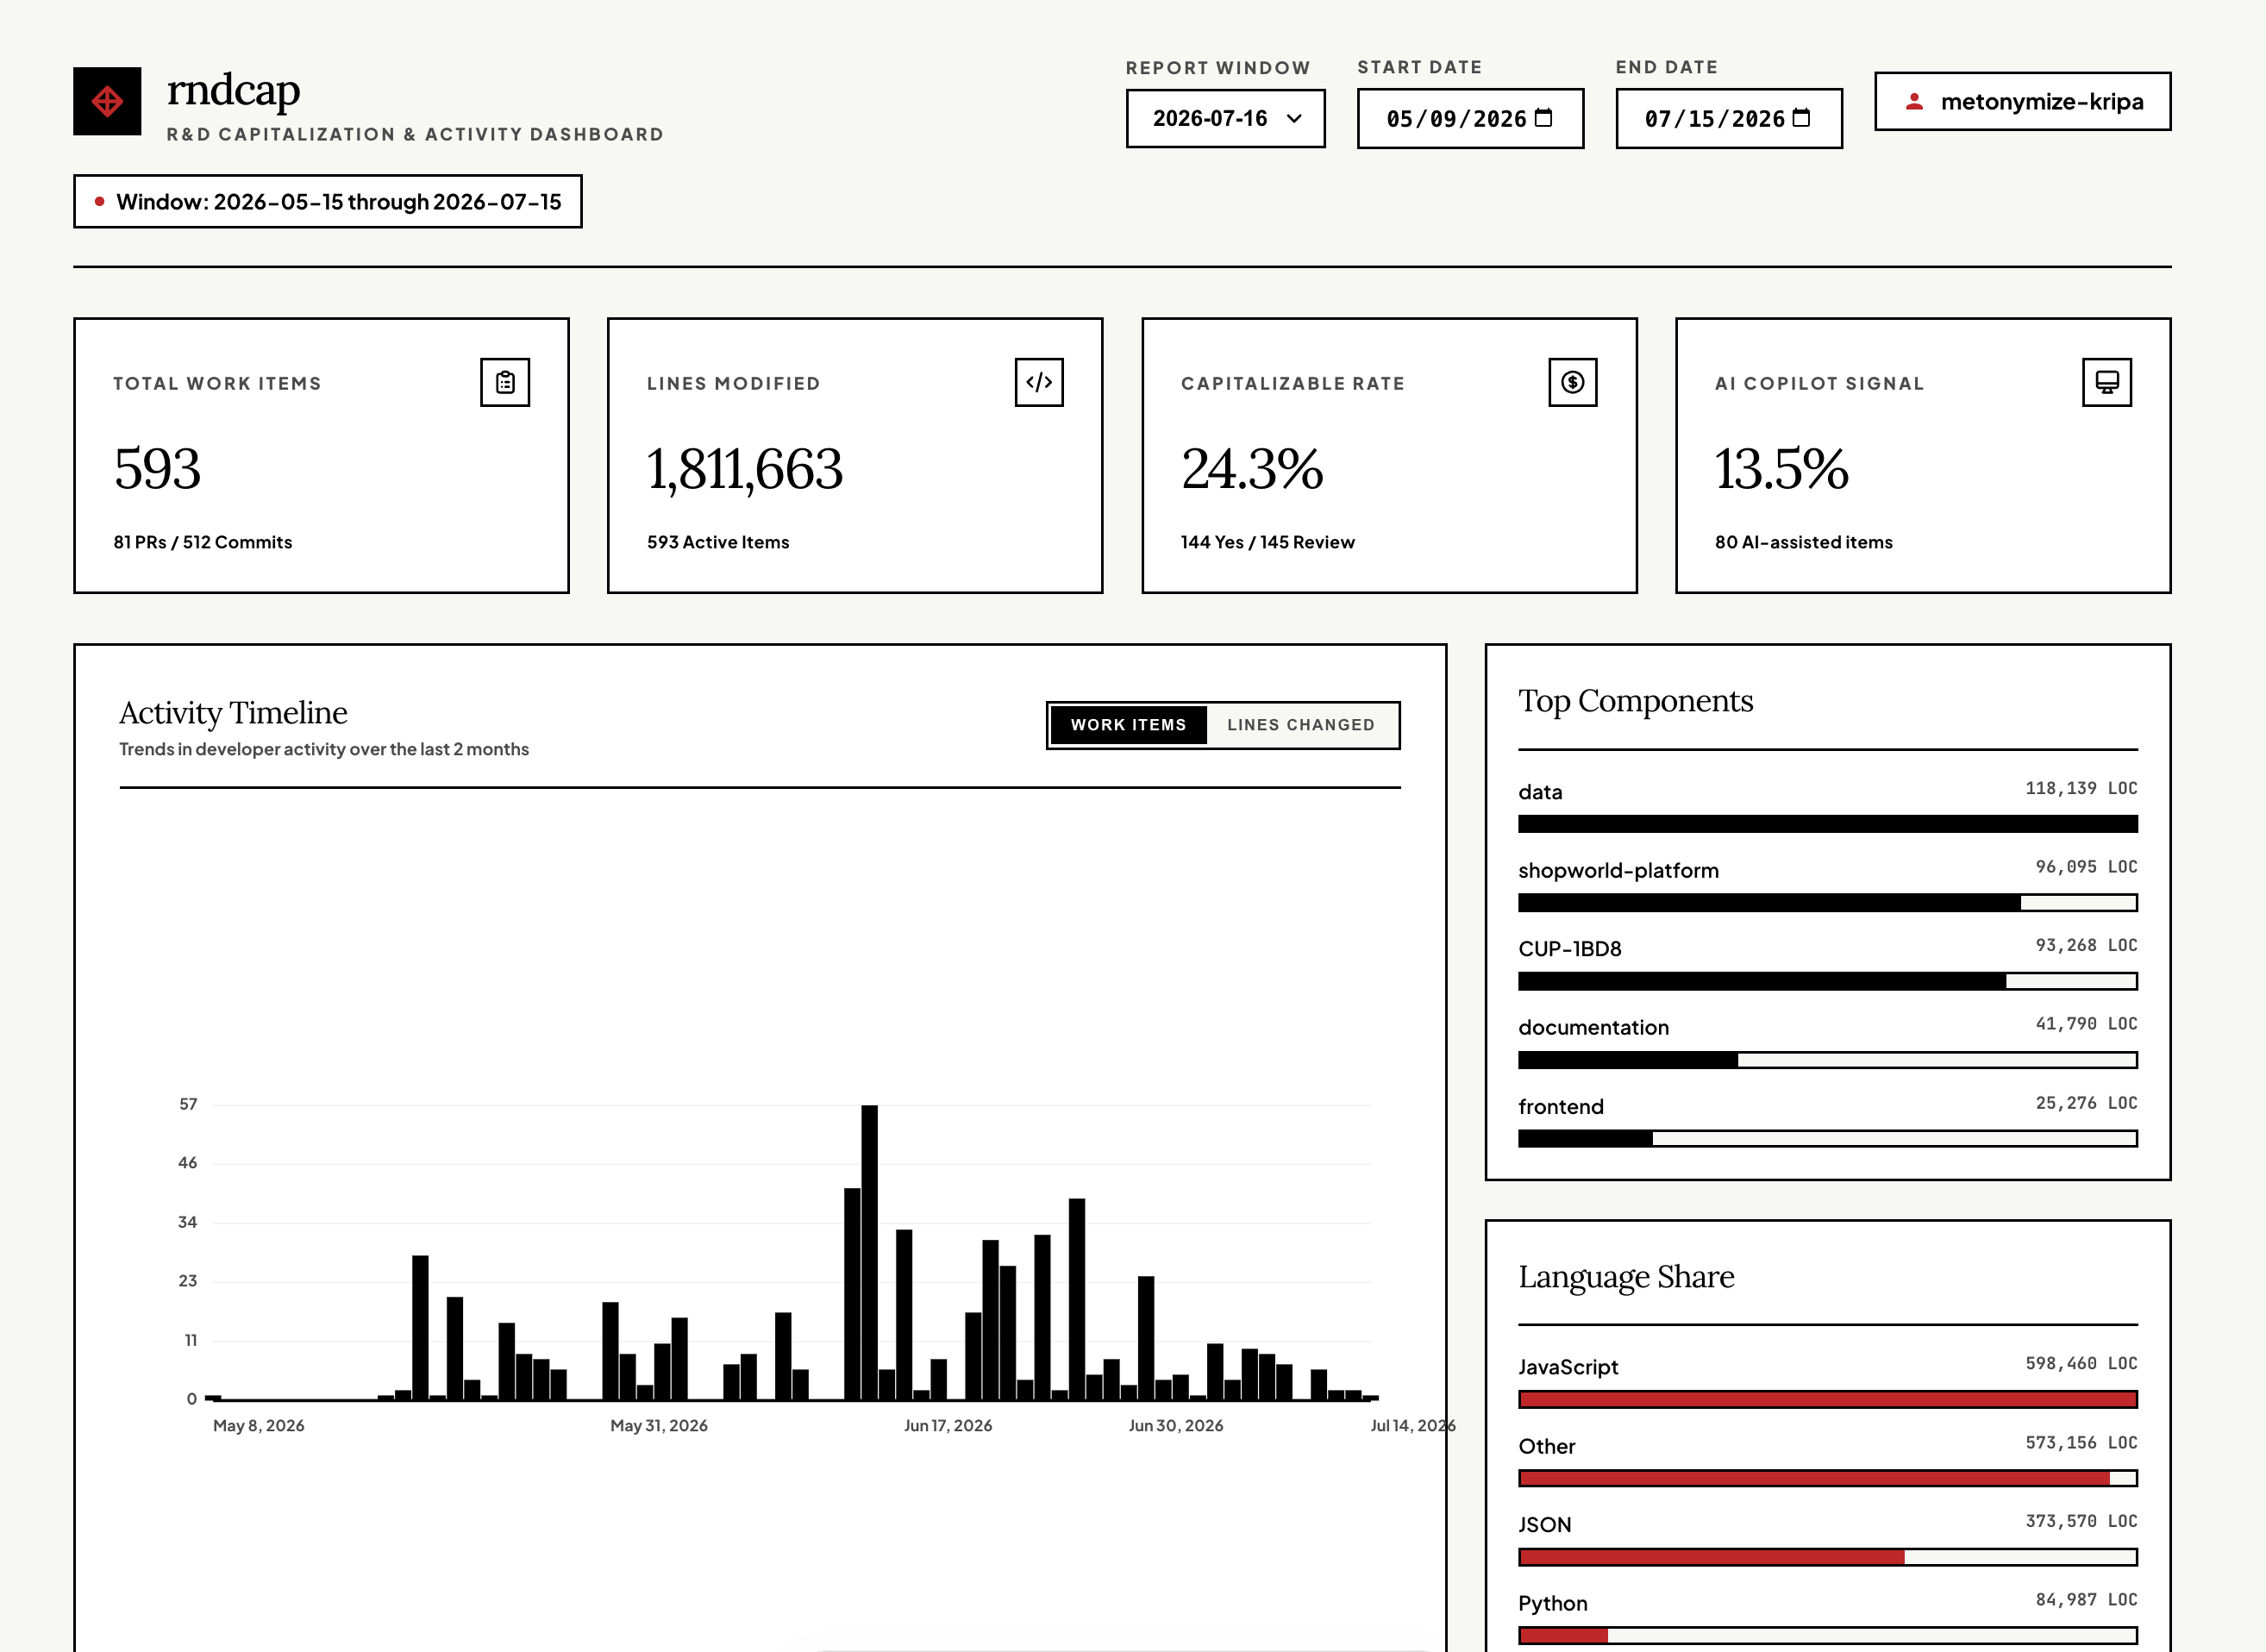Image resolution: width=2266 pixels, height=1652 pixels.
Task: Click the rndcap red diamond logo
Action: pos(107,101)
